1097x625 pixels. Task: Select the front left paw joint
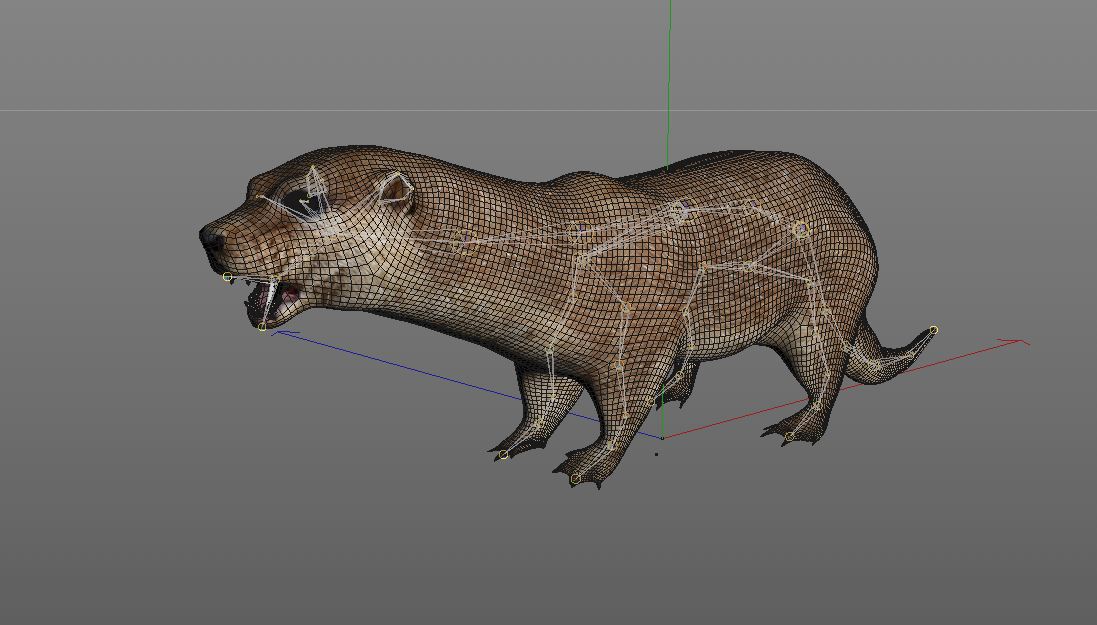[504, 455]
